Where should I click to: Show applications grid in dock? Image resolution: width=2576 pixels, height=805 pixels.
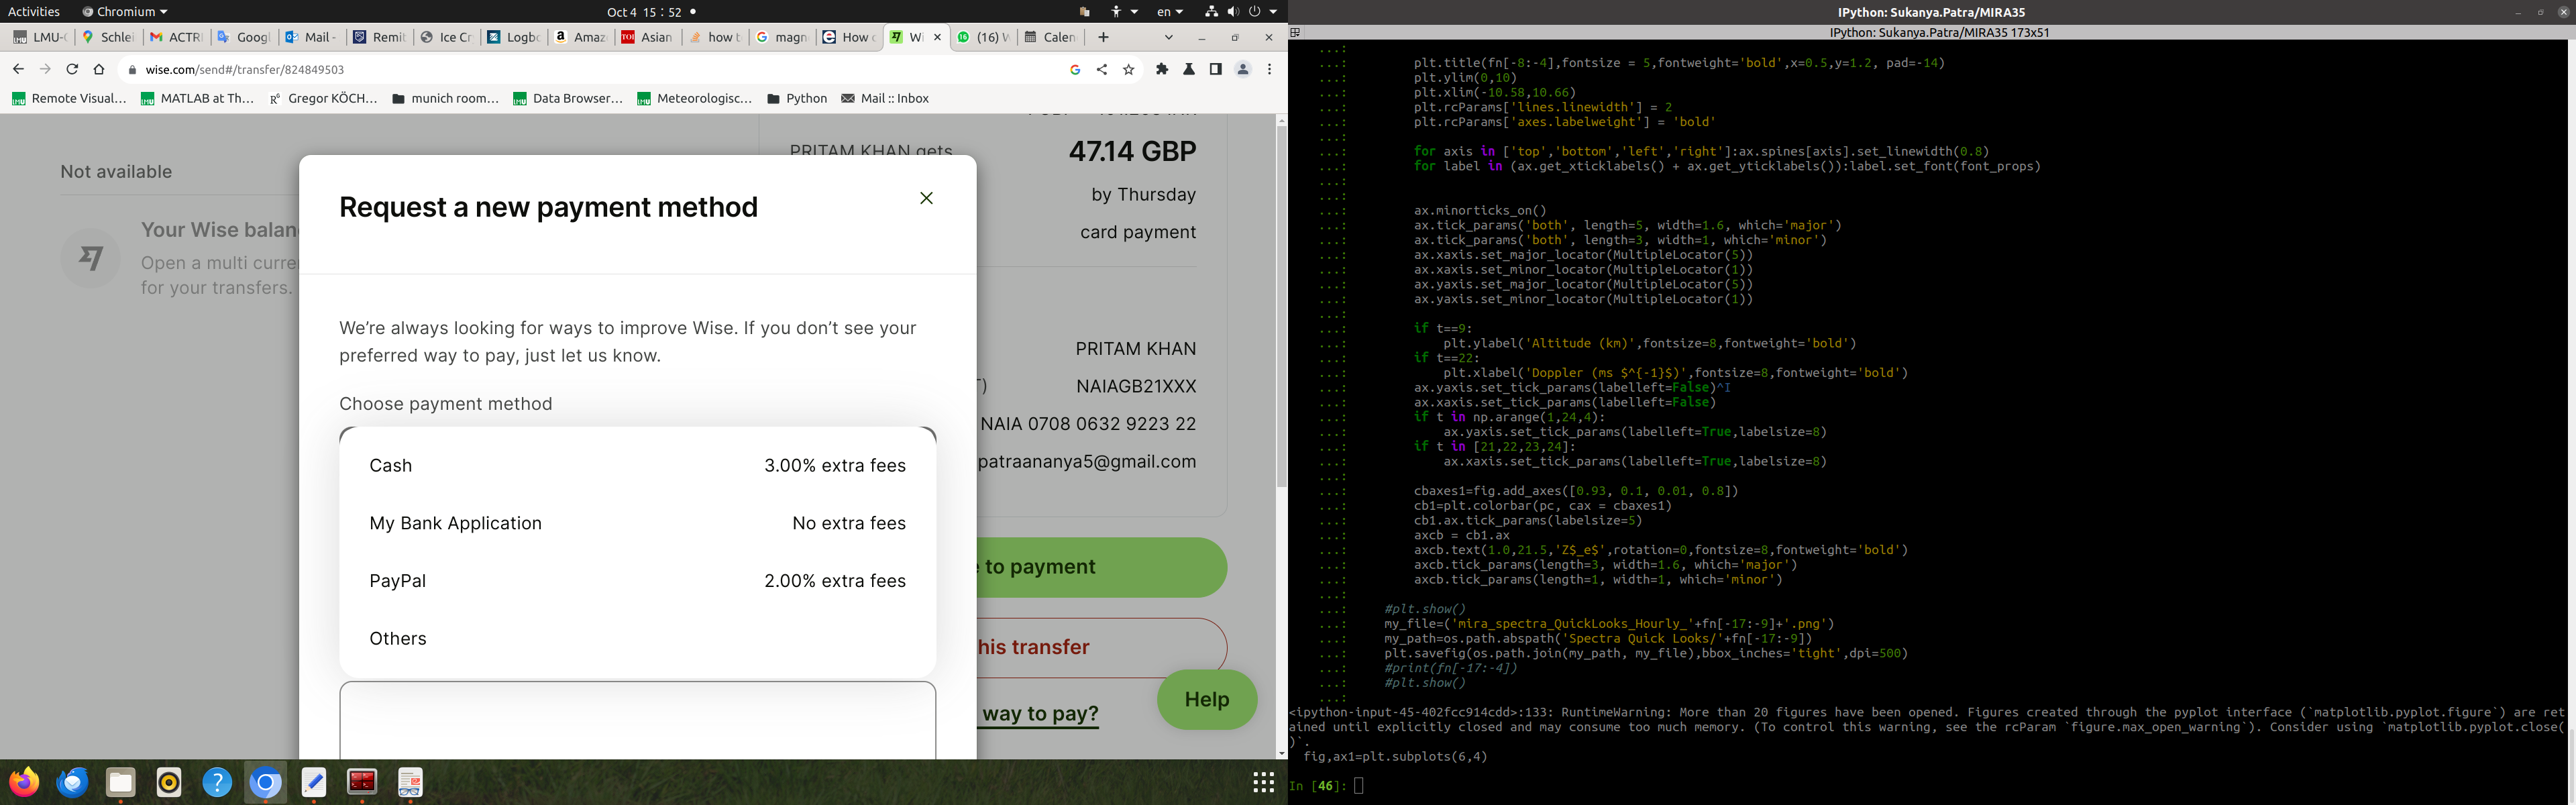tap(1263, 782)
